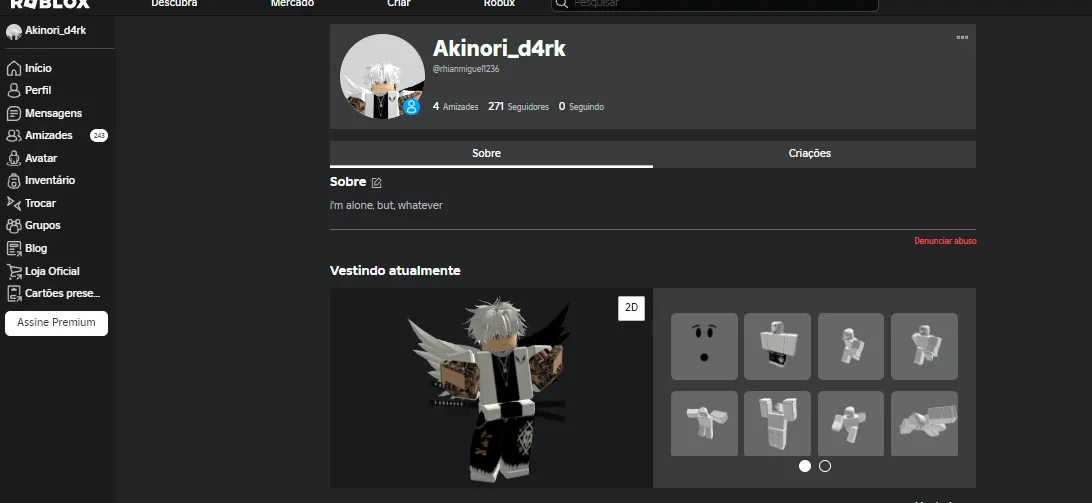Open the last item thumbnail in top row
The width and height of the screenshot is (1092, 503).
(x=924, y=346)
